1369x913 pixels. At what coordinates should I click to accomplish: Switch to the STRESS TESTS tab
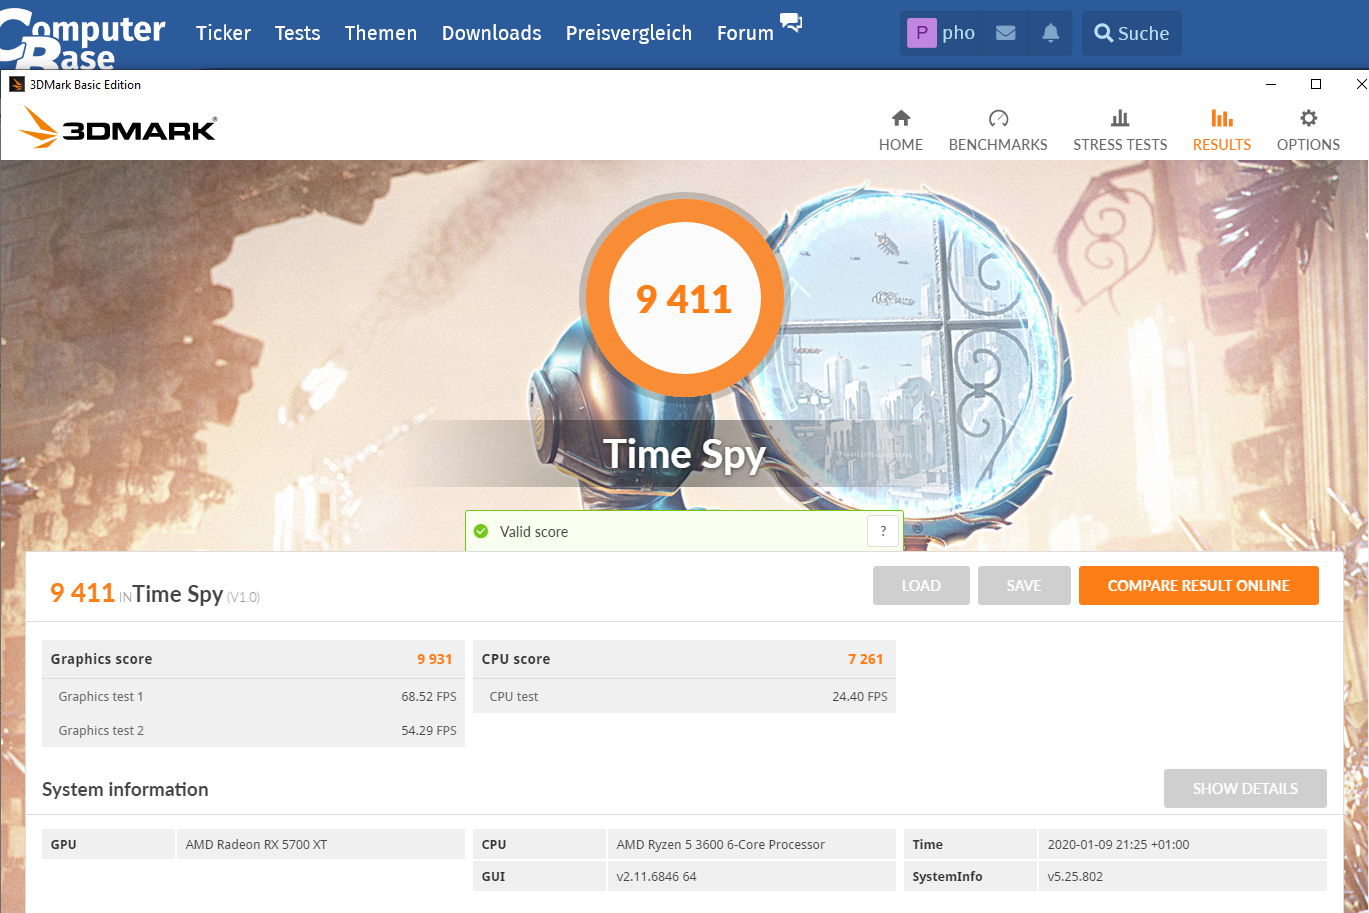[x=1120, y=131]
